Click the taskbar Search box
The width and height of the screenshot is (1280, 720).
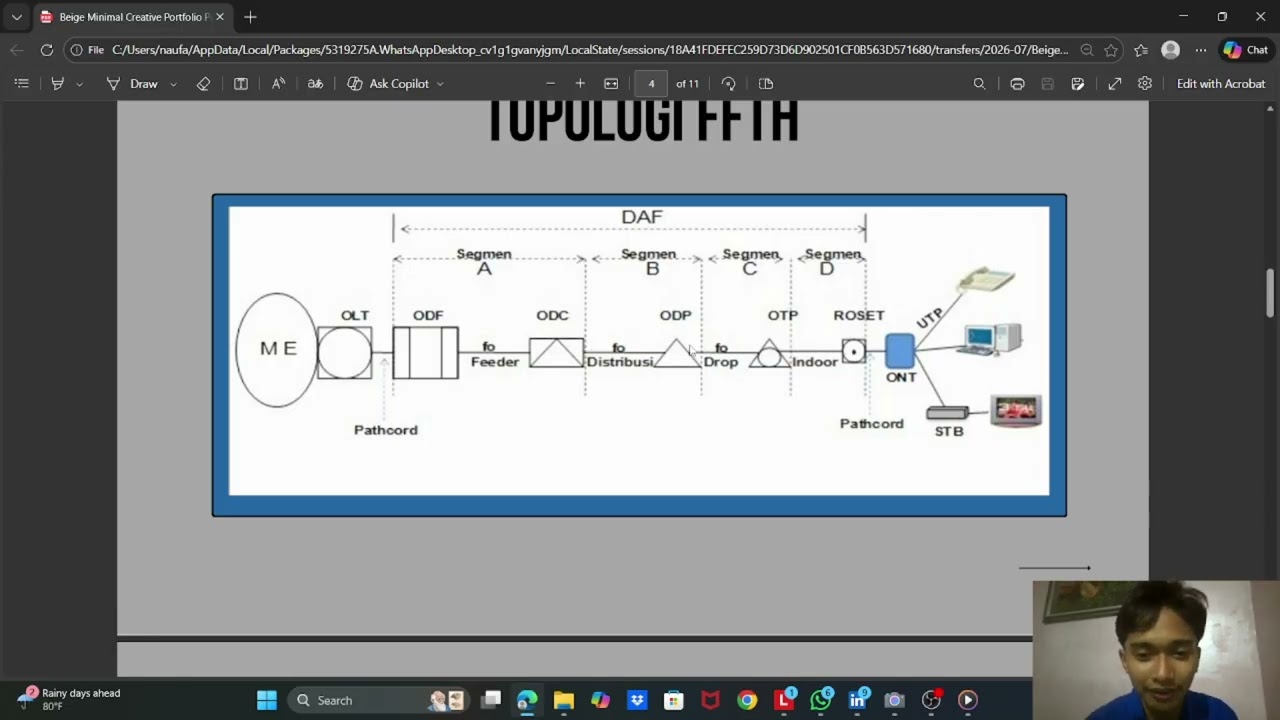[x=380, y=701]
